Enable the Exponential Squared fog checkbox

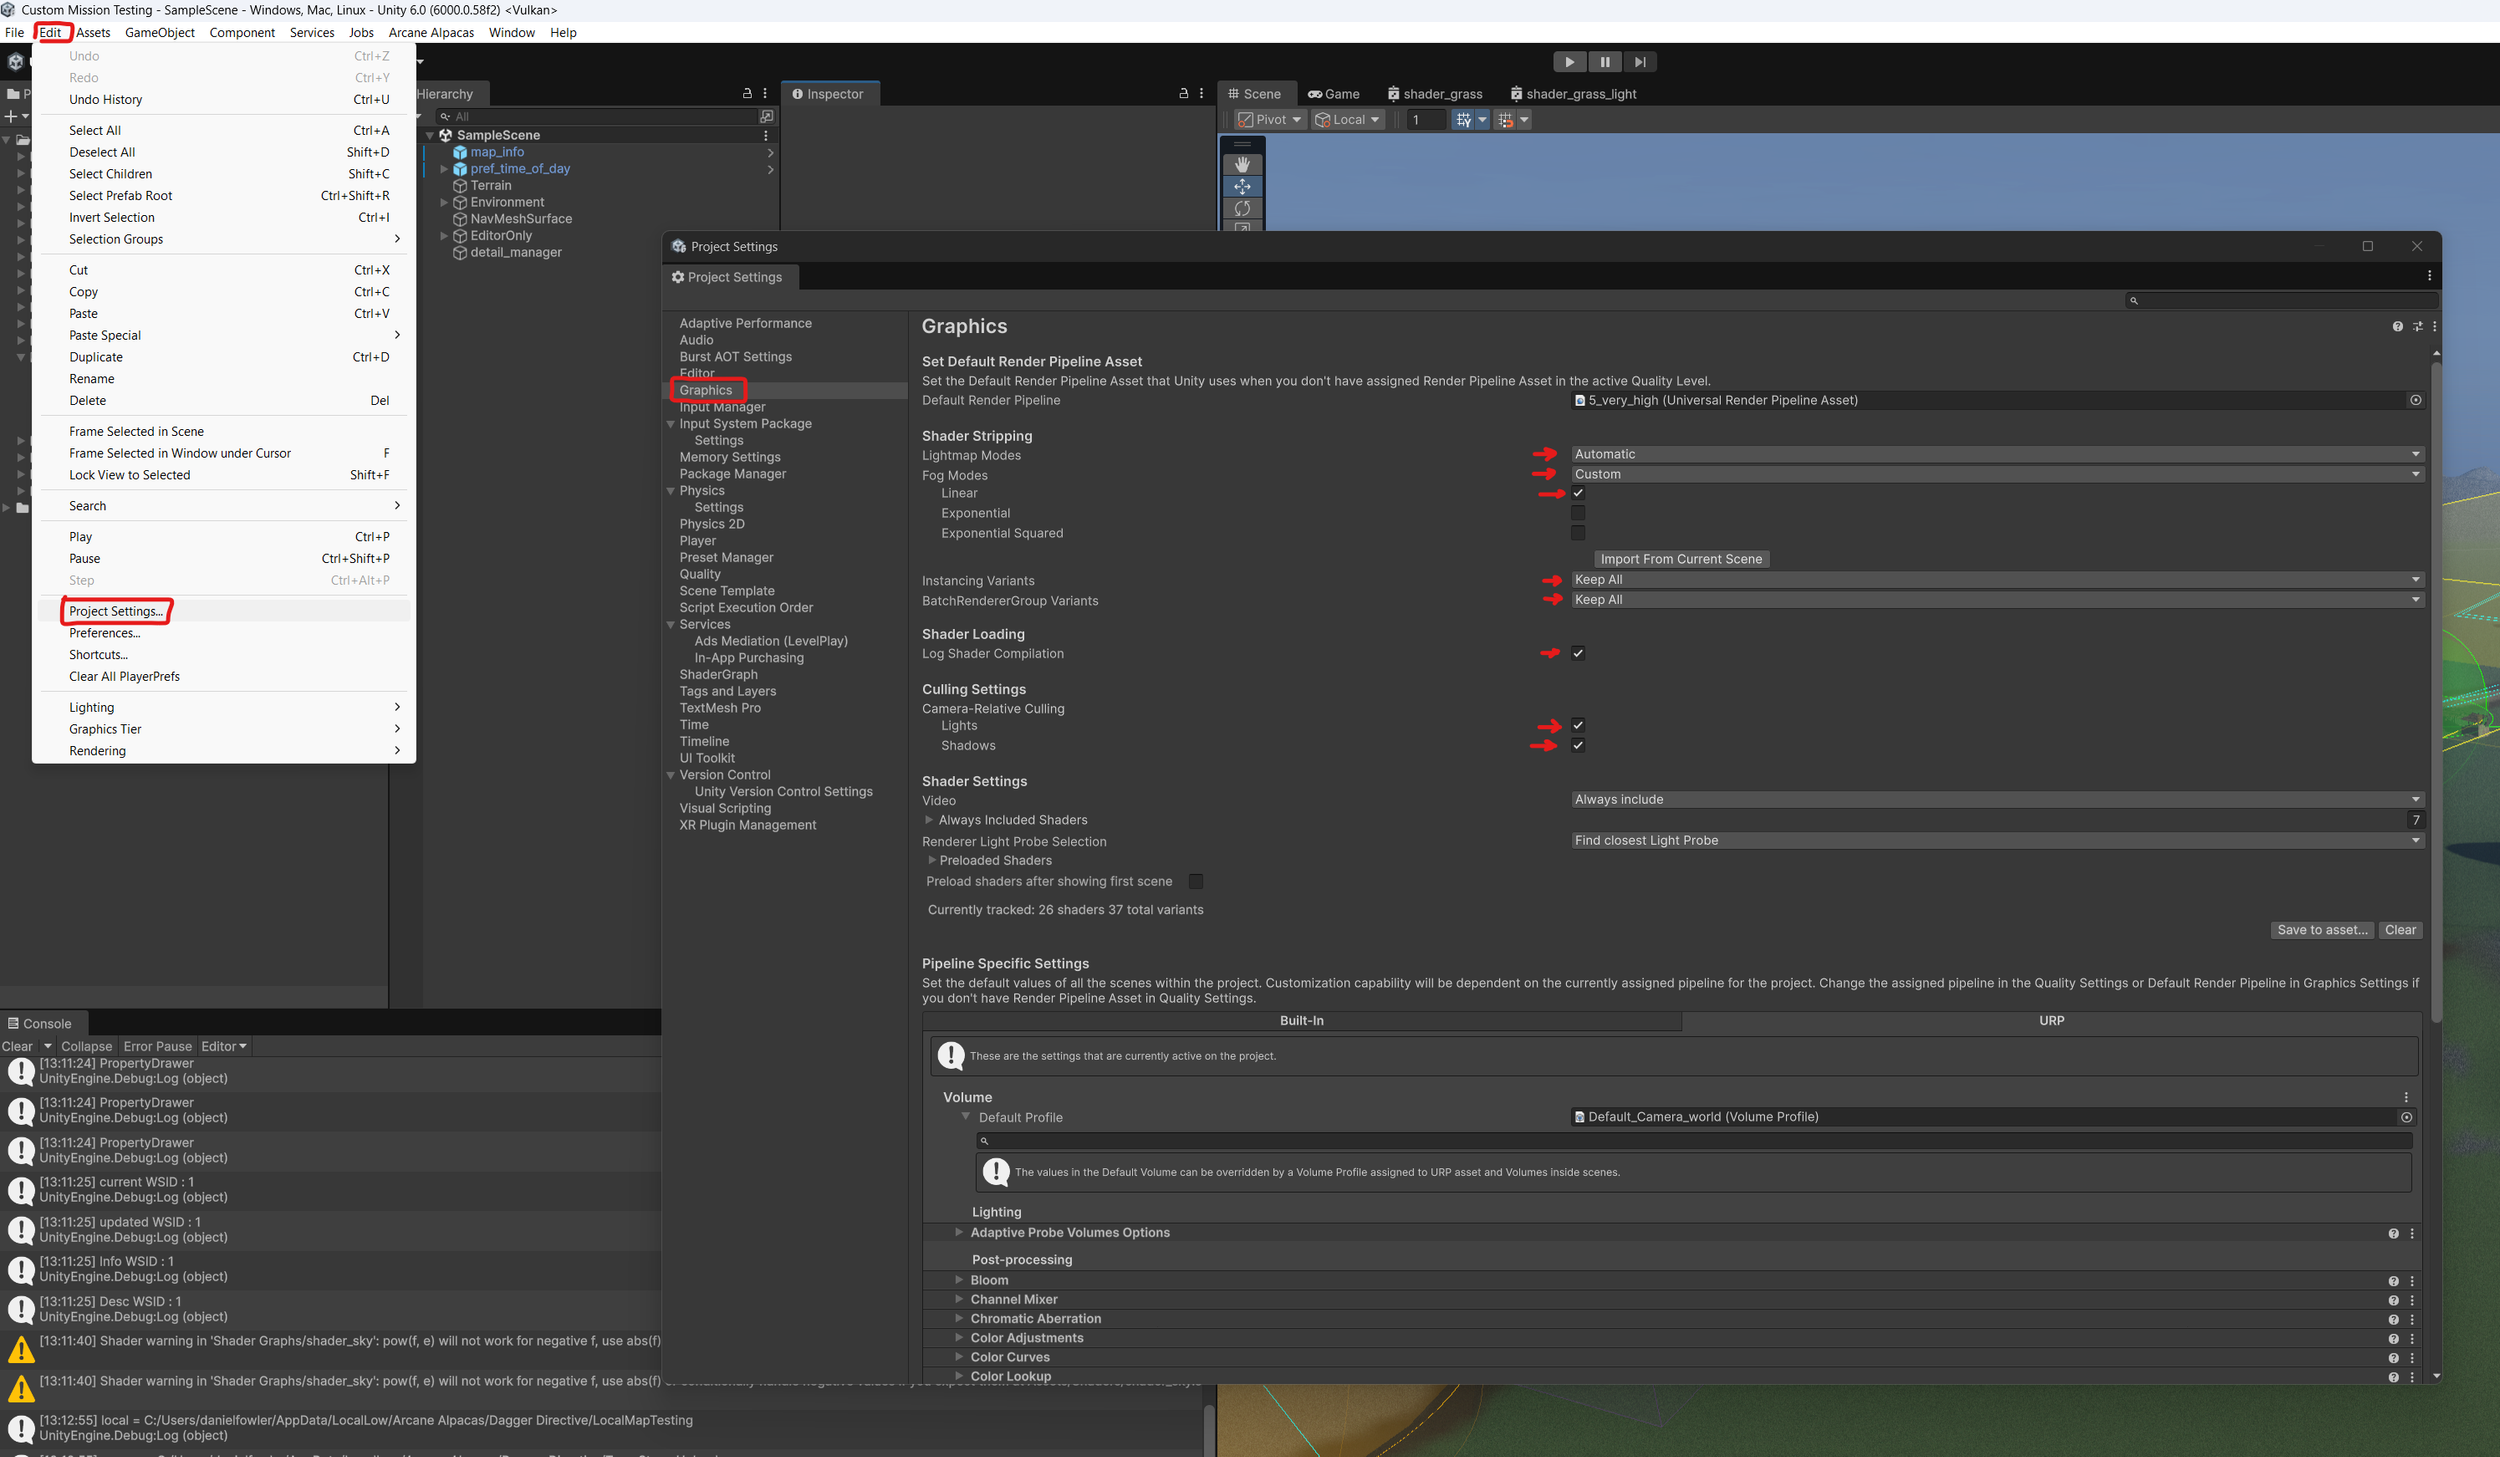click(x=1578, y=533)
